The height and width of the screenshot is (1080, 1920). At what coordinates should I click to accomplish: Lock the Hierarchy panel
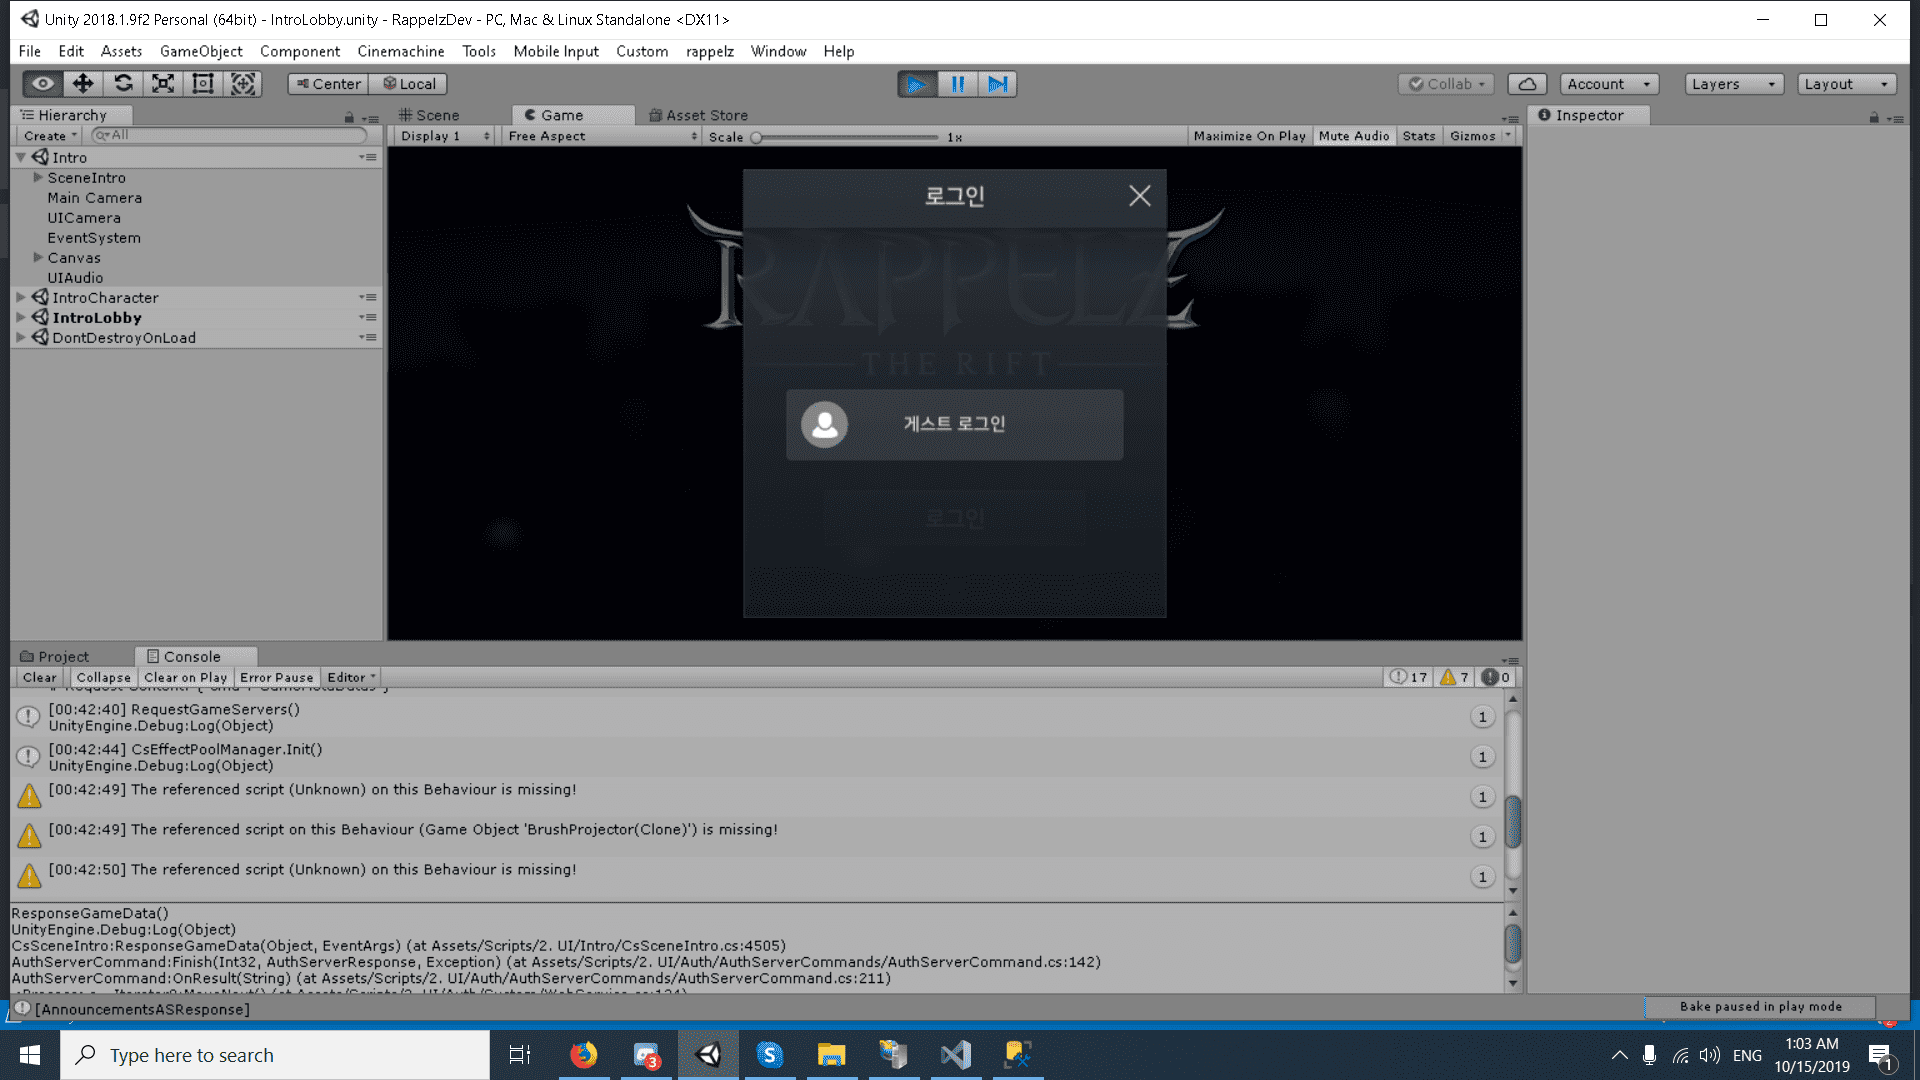(x=349, y=117)
